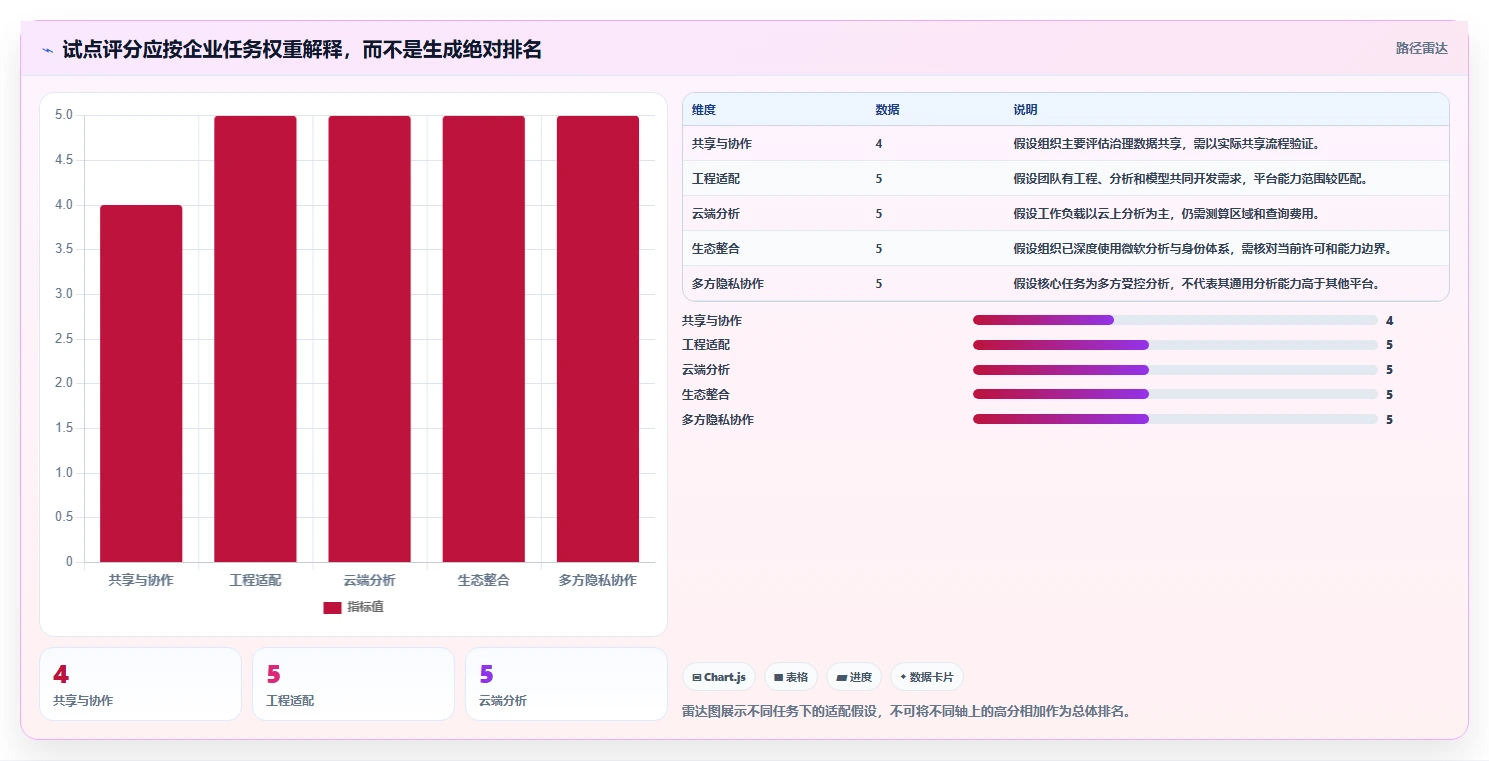Click the 工程适配 progress bar
Screen dimensions: 1489x761
1175,345
